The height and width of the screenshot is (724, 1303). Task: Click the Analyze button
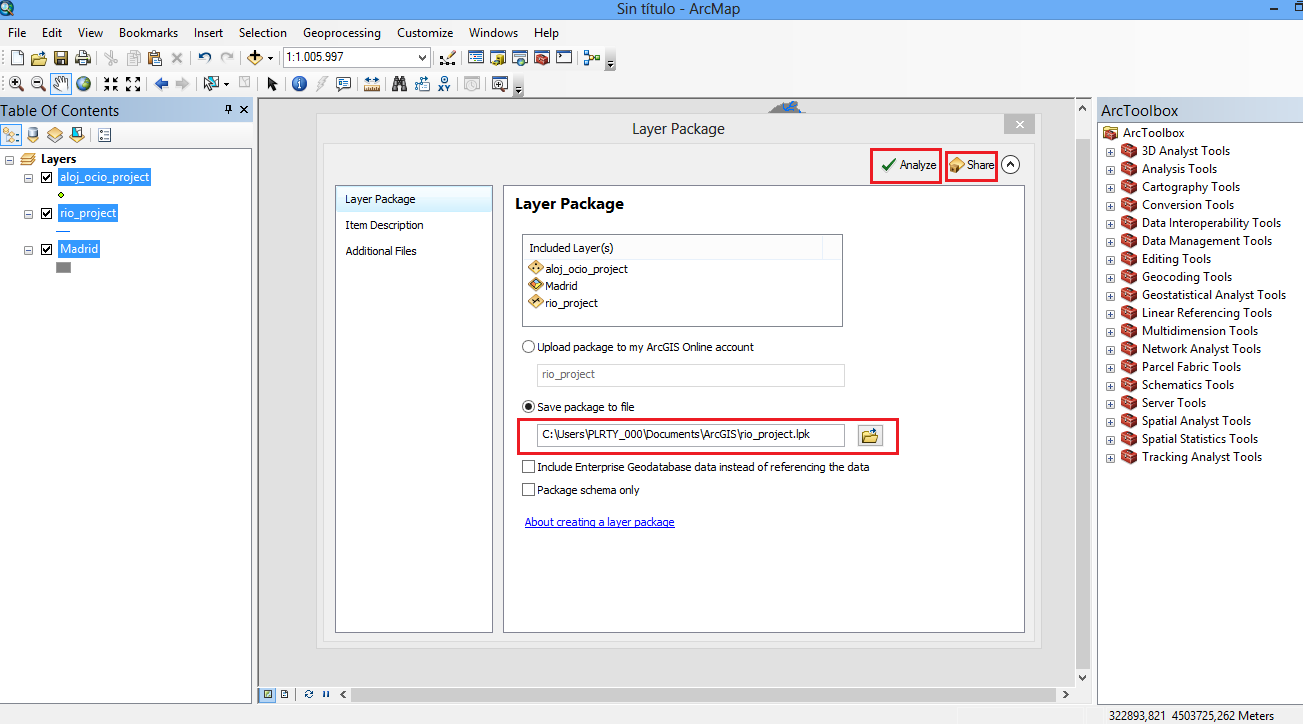[x=907, y=166]
